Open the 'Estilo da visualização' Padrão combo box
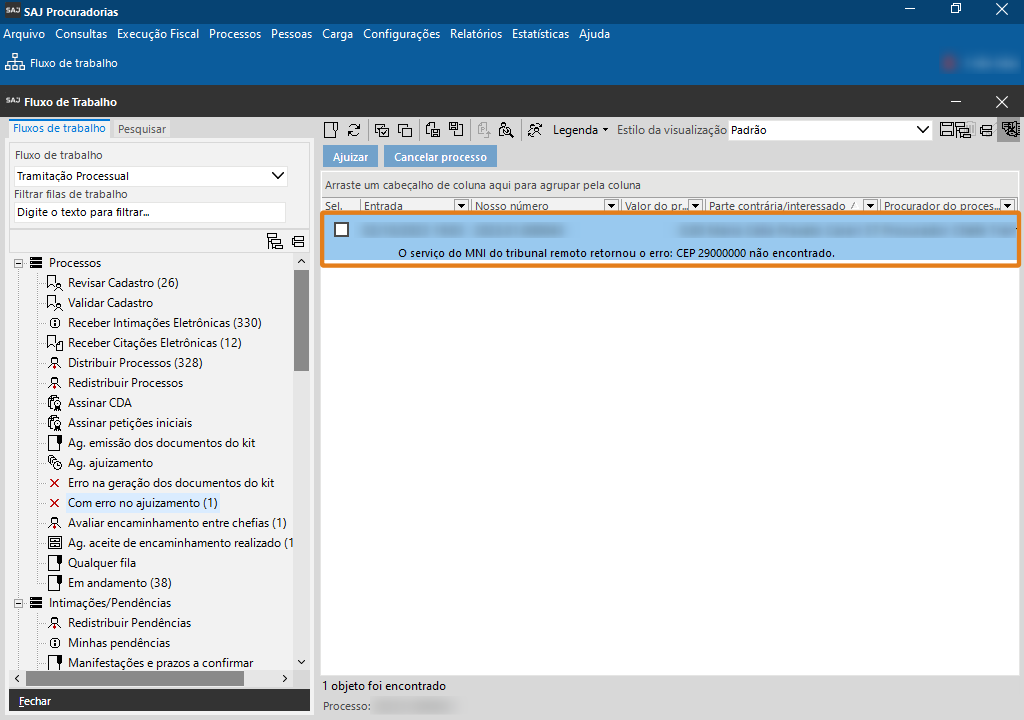Viewport: 1024px width, 720px height. click(x=830, y=130)
